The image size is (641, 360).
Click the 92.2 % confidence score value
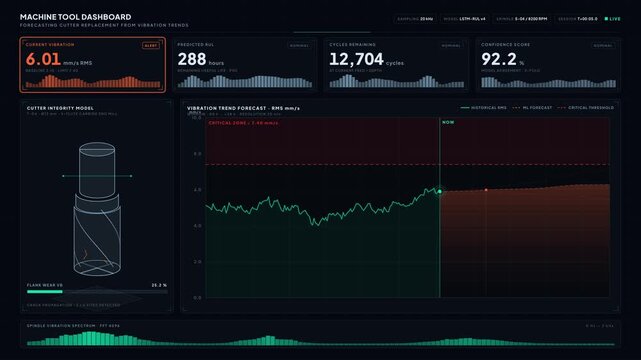pos(499,60)
